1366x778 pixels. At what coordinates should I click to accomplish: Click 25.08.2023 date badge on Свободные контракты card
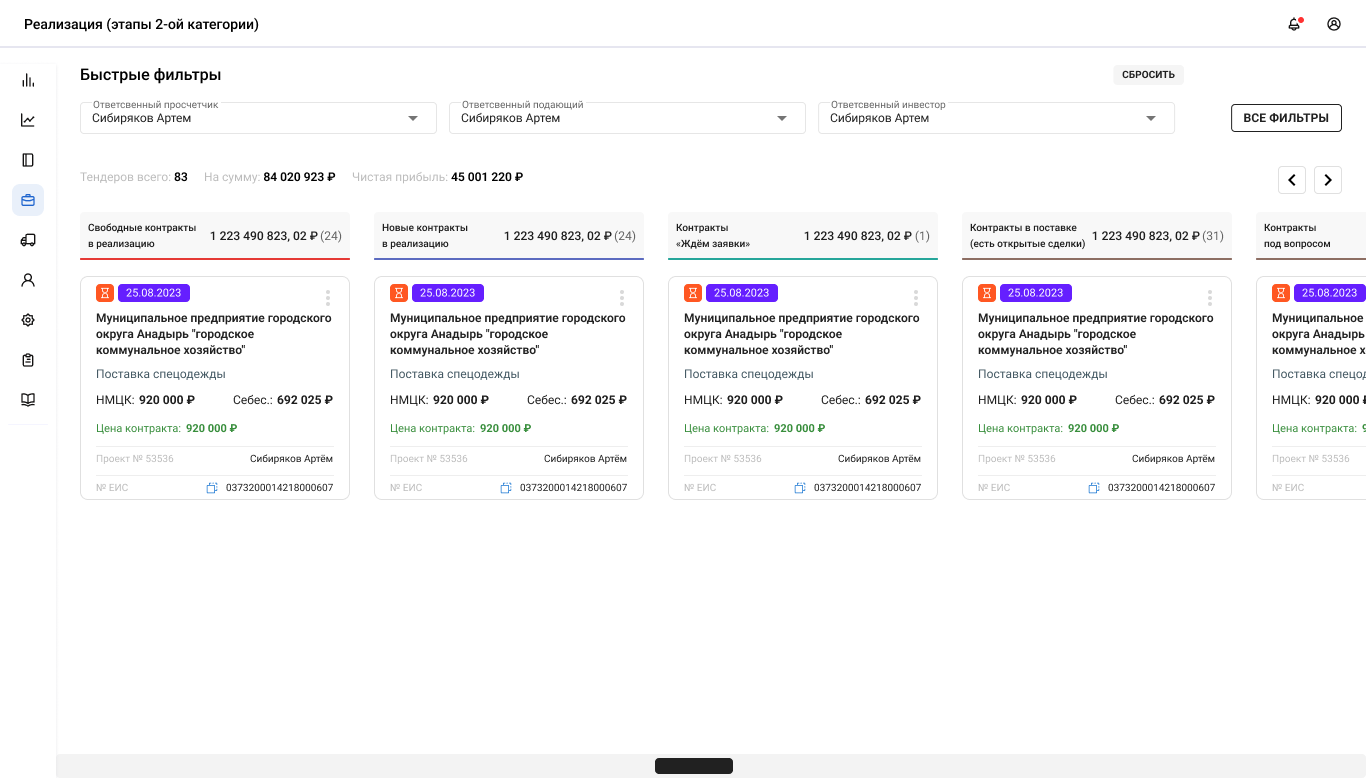point(154,293)
